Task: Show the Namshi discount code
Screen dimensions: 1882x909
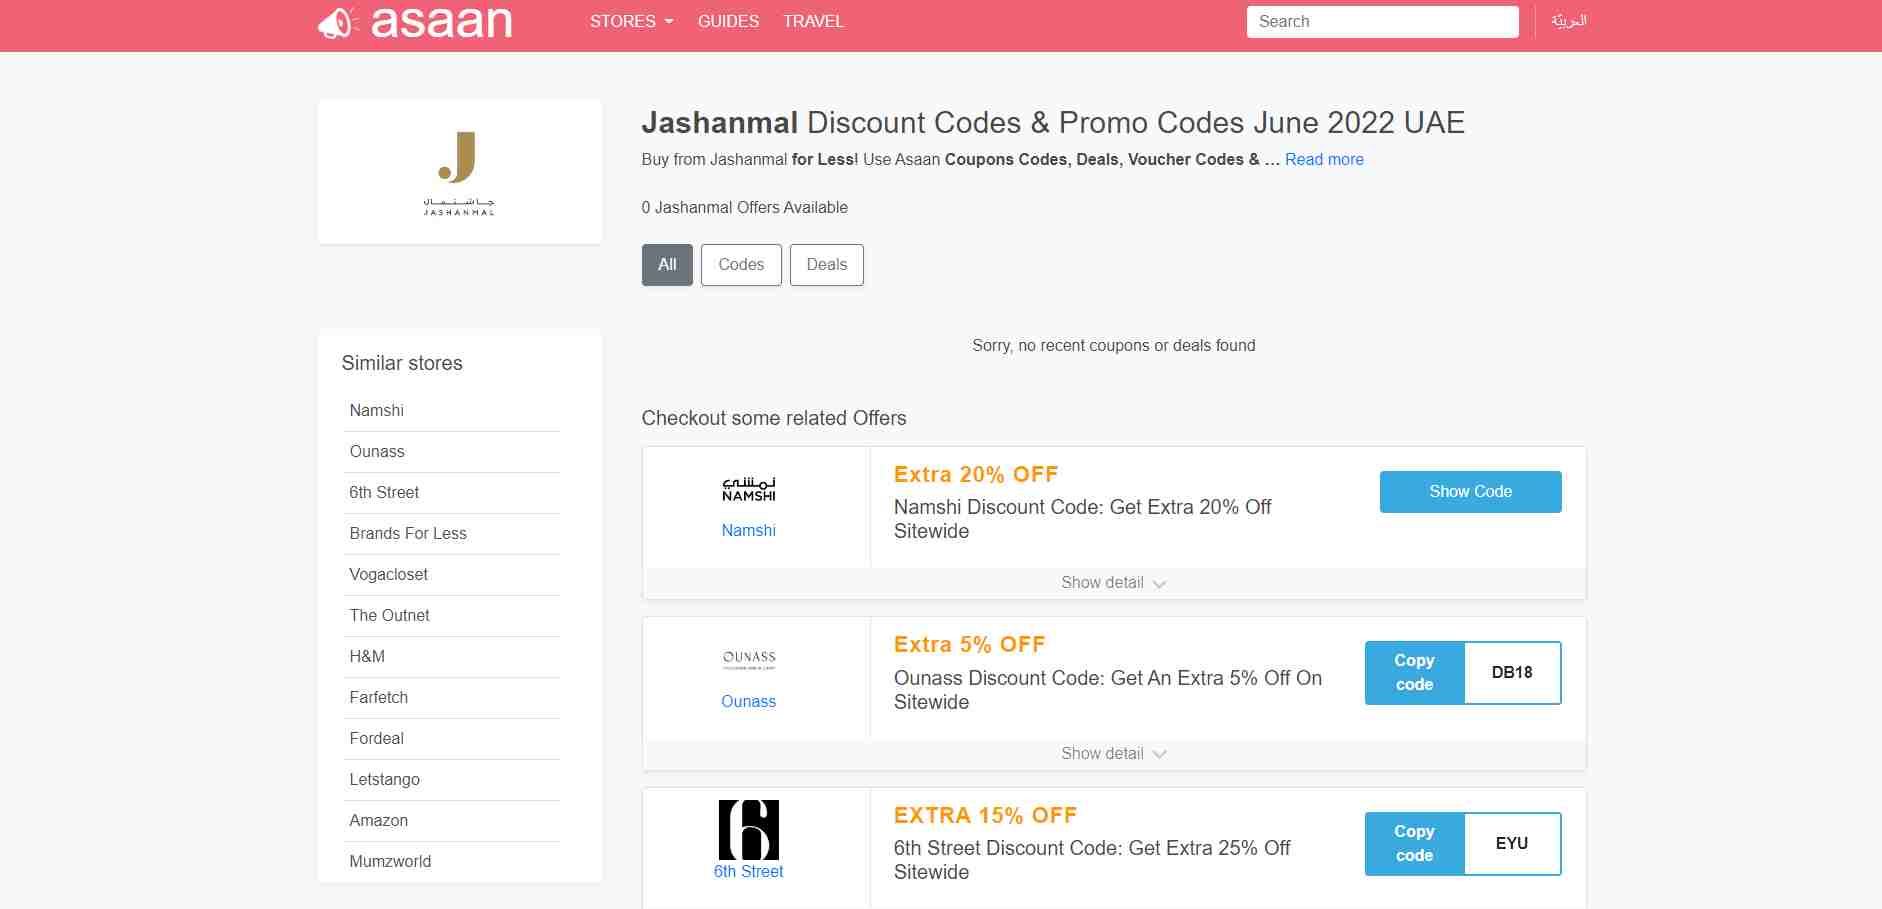Action: tap(1470, 491)
